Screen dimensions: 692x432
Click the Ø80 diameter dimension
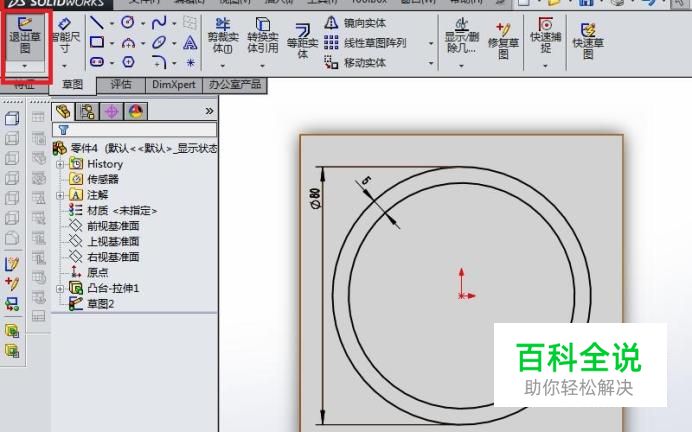315,199
